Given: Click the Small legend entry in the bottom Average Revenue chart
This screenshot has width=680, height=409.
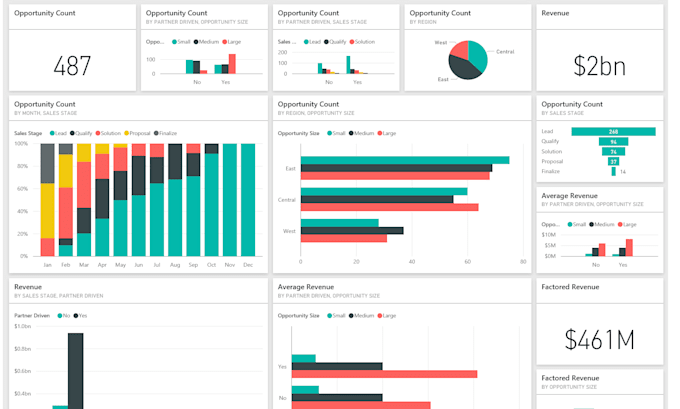Looking at the screenshot, I should 336,316.
